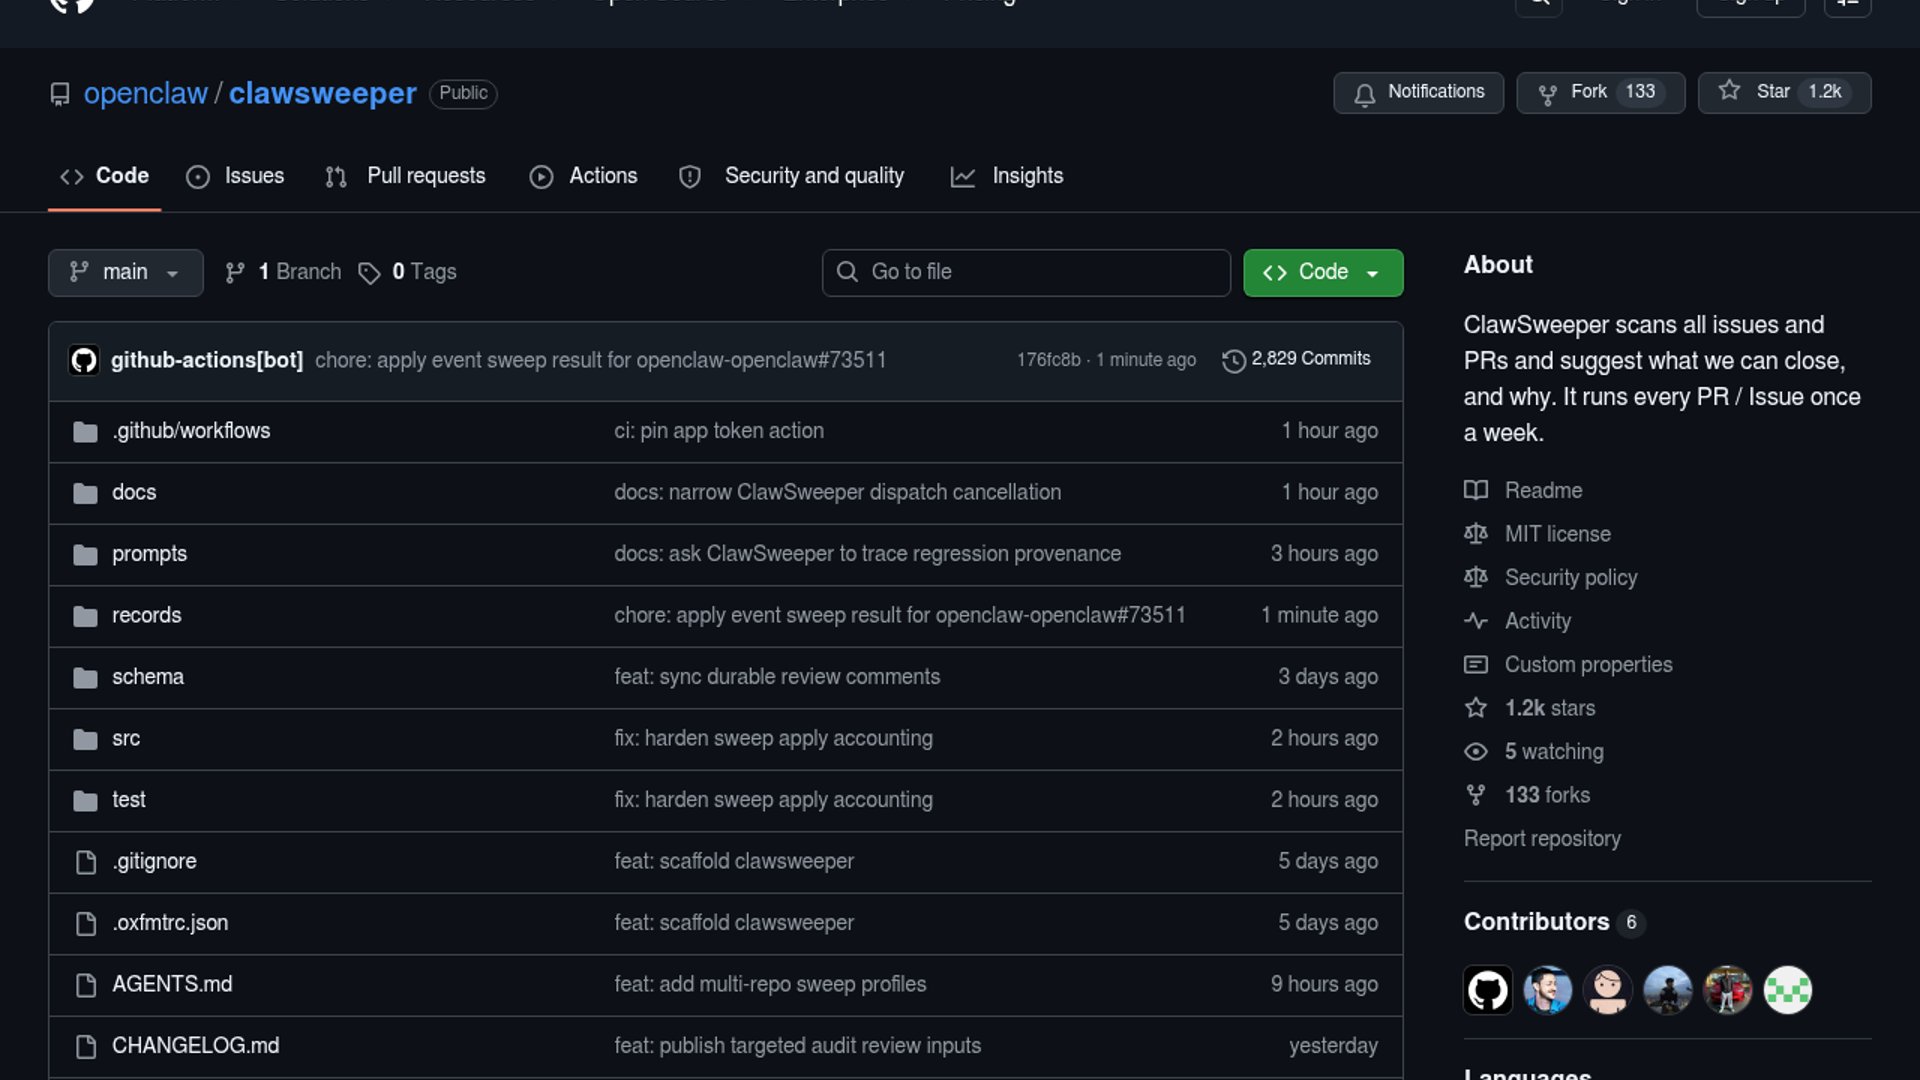1920x1080 pixels.
Task: Click the MIT license link
Action: click(1557, 534)
